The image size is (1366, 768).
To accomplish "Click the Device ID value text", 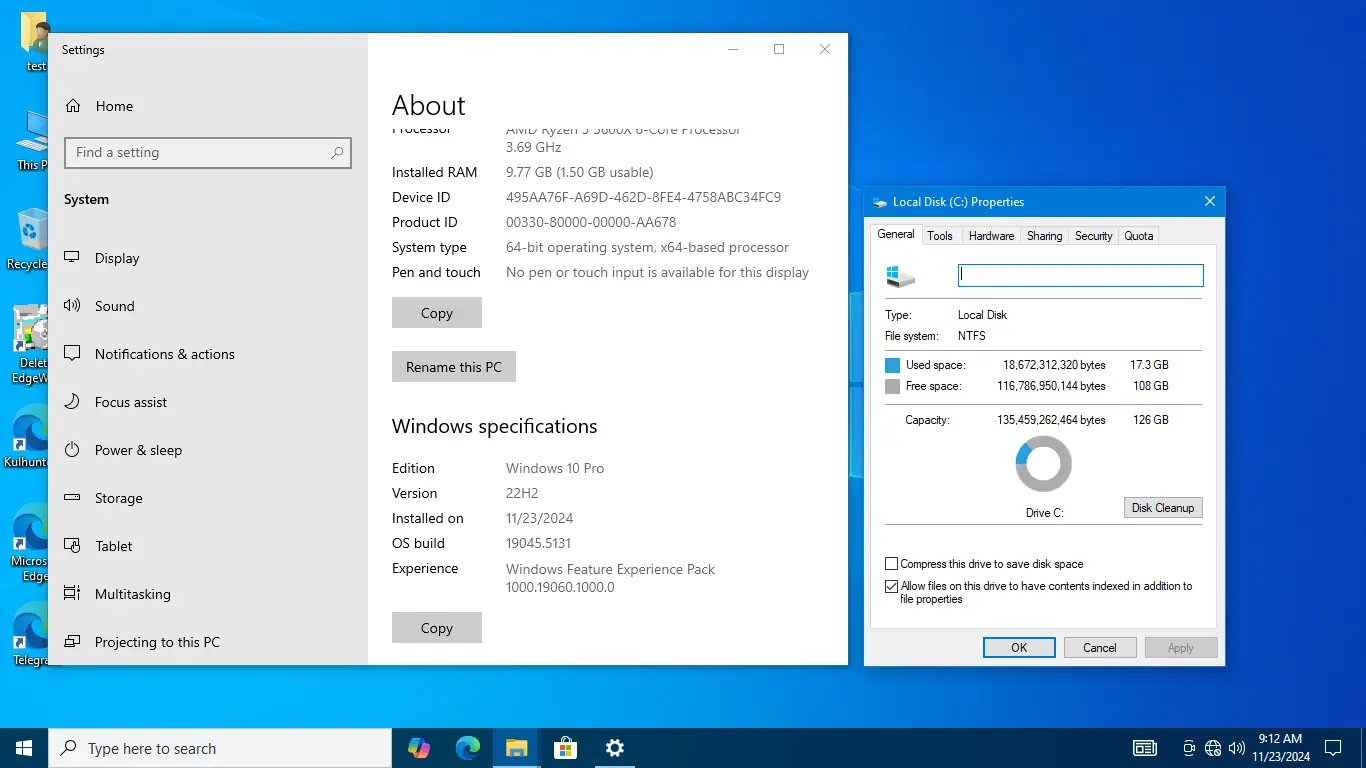I will point(643,197).
